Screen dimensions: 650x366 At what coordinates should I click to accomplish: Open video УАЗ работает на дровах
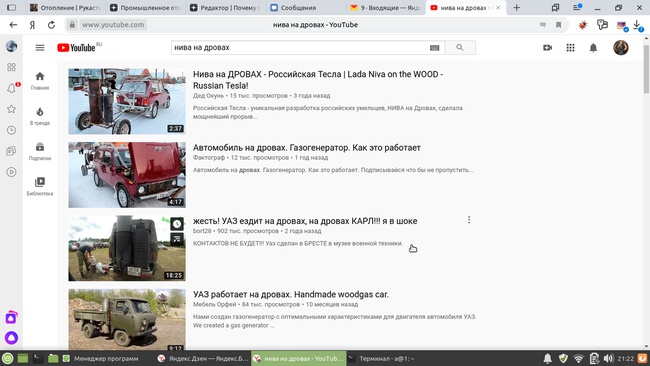click(x=291, y=294)
